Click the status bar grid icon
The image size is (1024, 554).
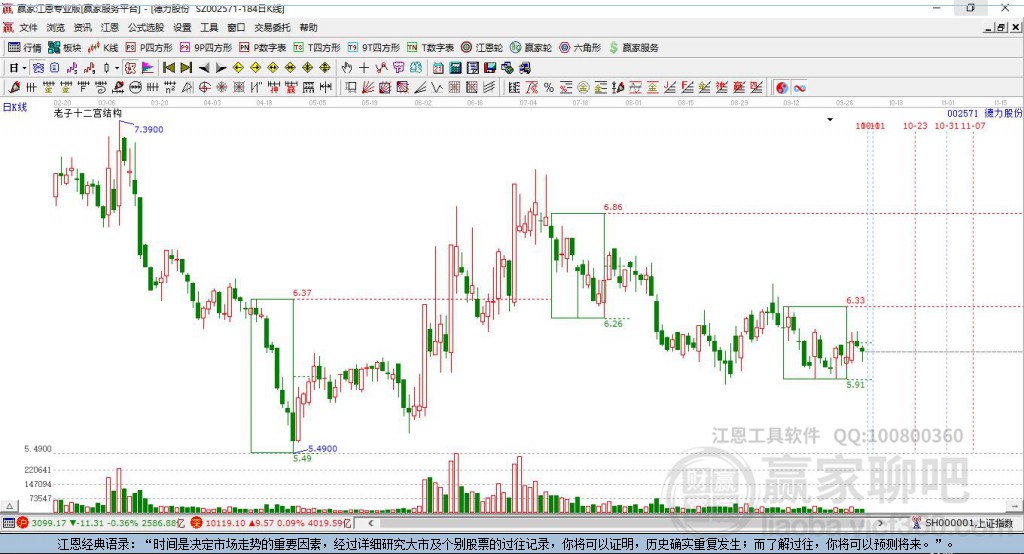8,523
